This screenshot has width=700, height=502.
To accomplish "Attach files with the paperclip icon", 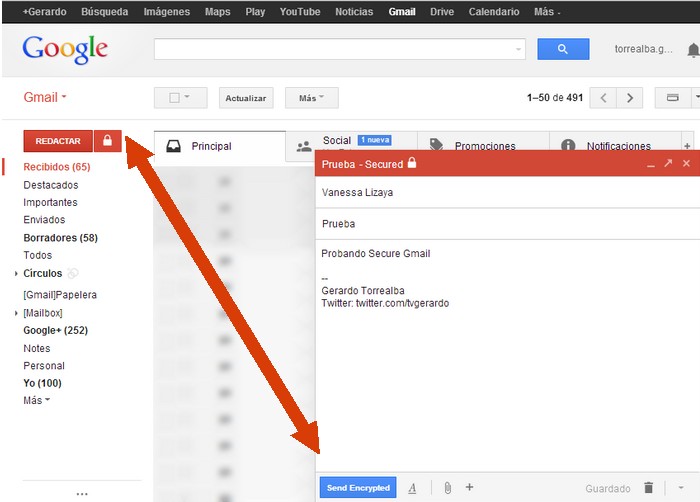I will 447,488.
